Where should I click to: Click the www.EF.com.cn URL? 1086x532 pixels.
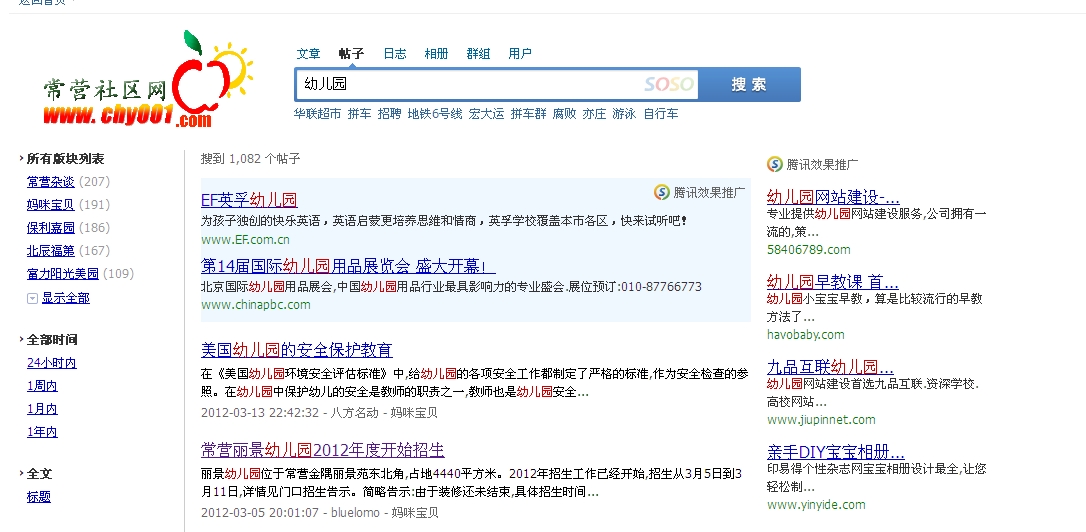pos(245,240)
